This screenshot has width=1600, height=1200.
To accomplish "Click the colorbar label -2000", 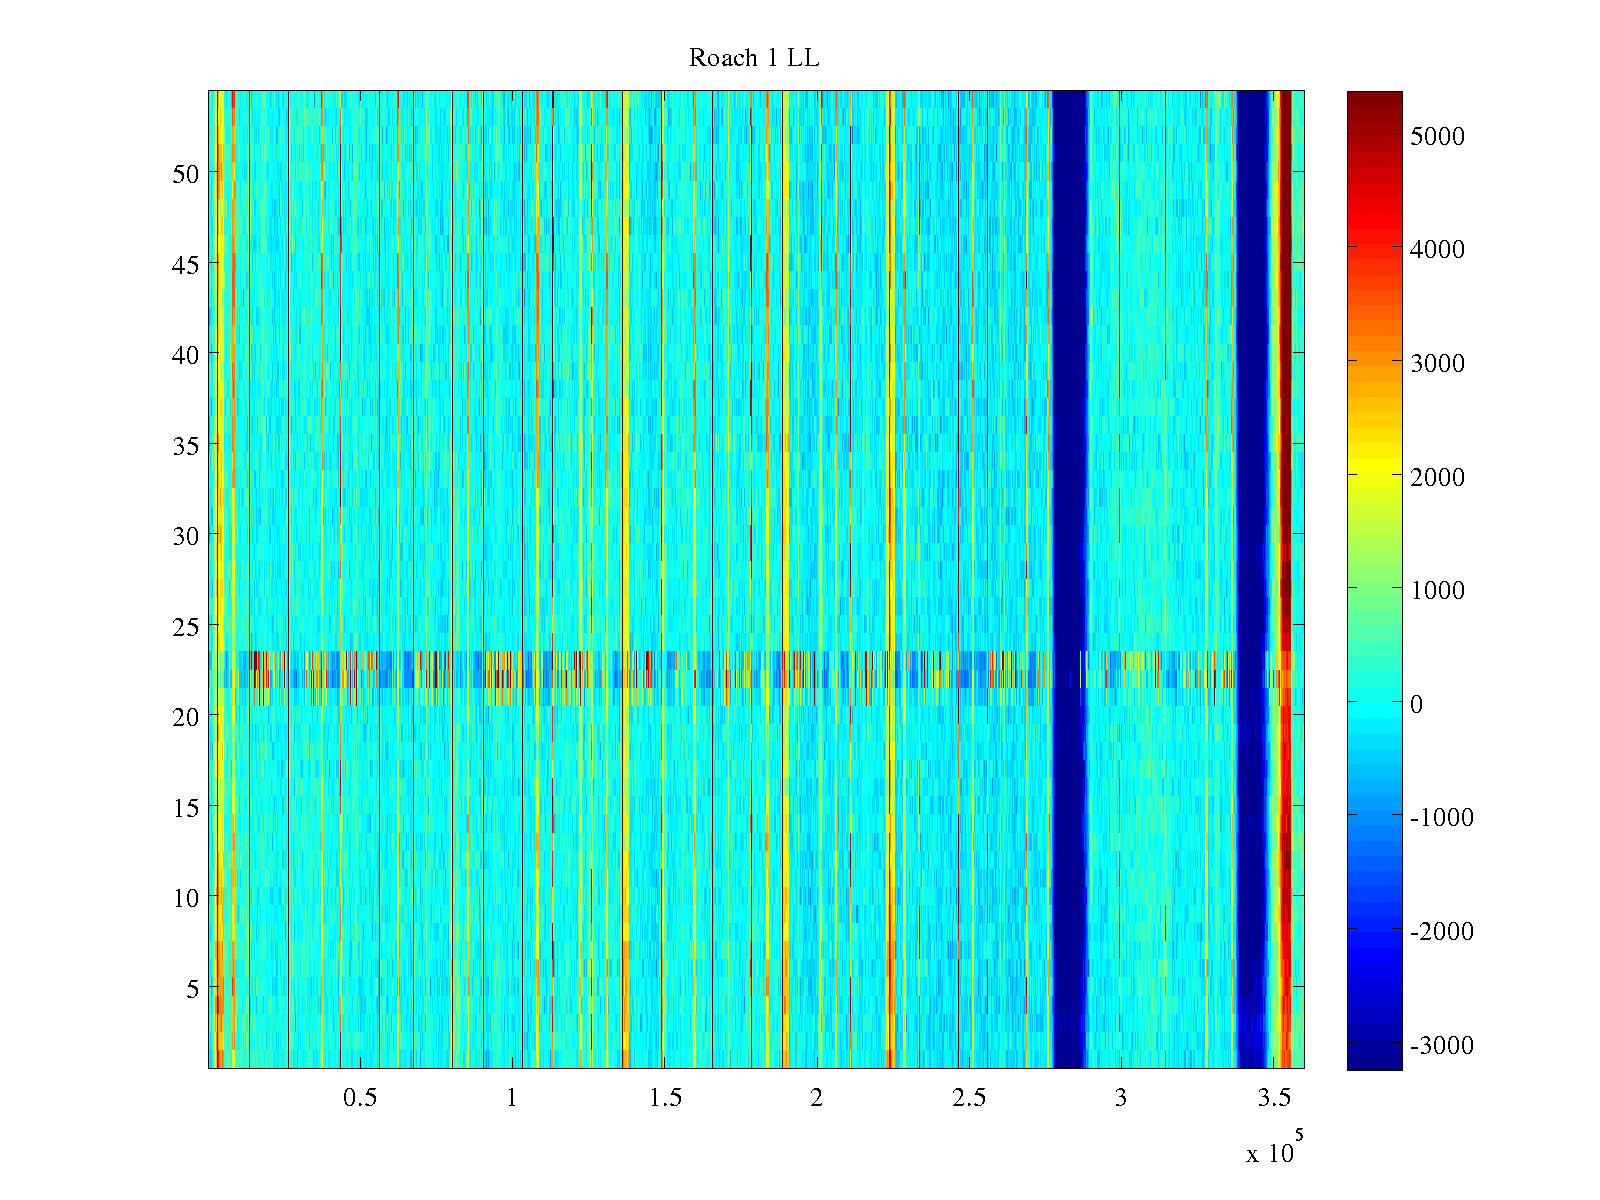I will pyautogui.click(x=1442, y=931).
